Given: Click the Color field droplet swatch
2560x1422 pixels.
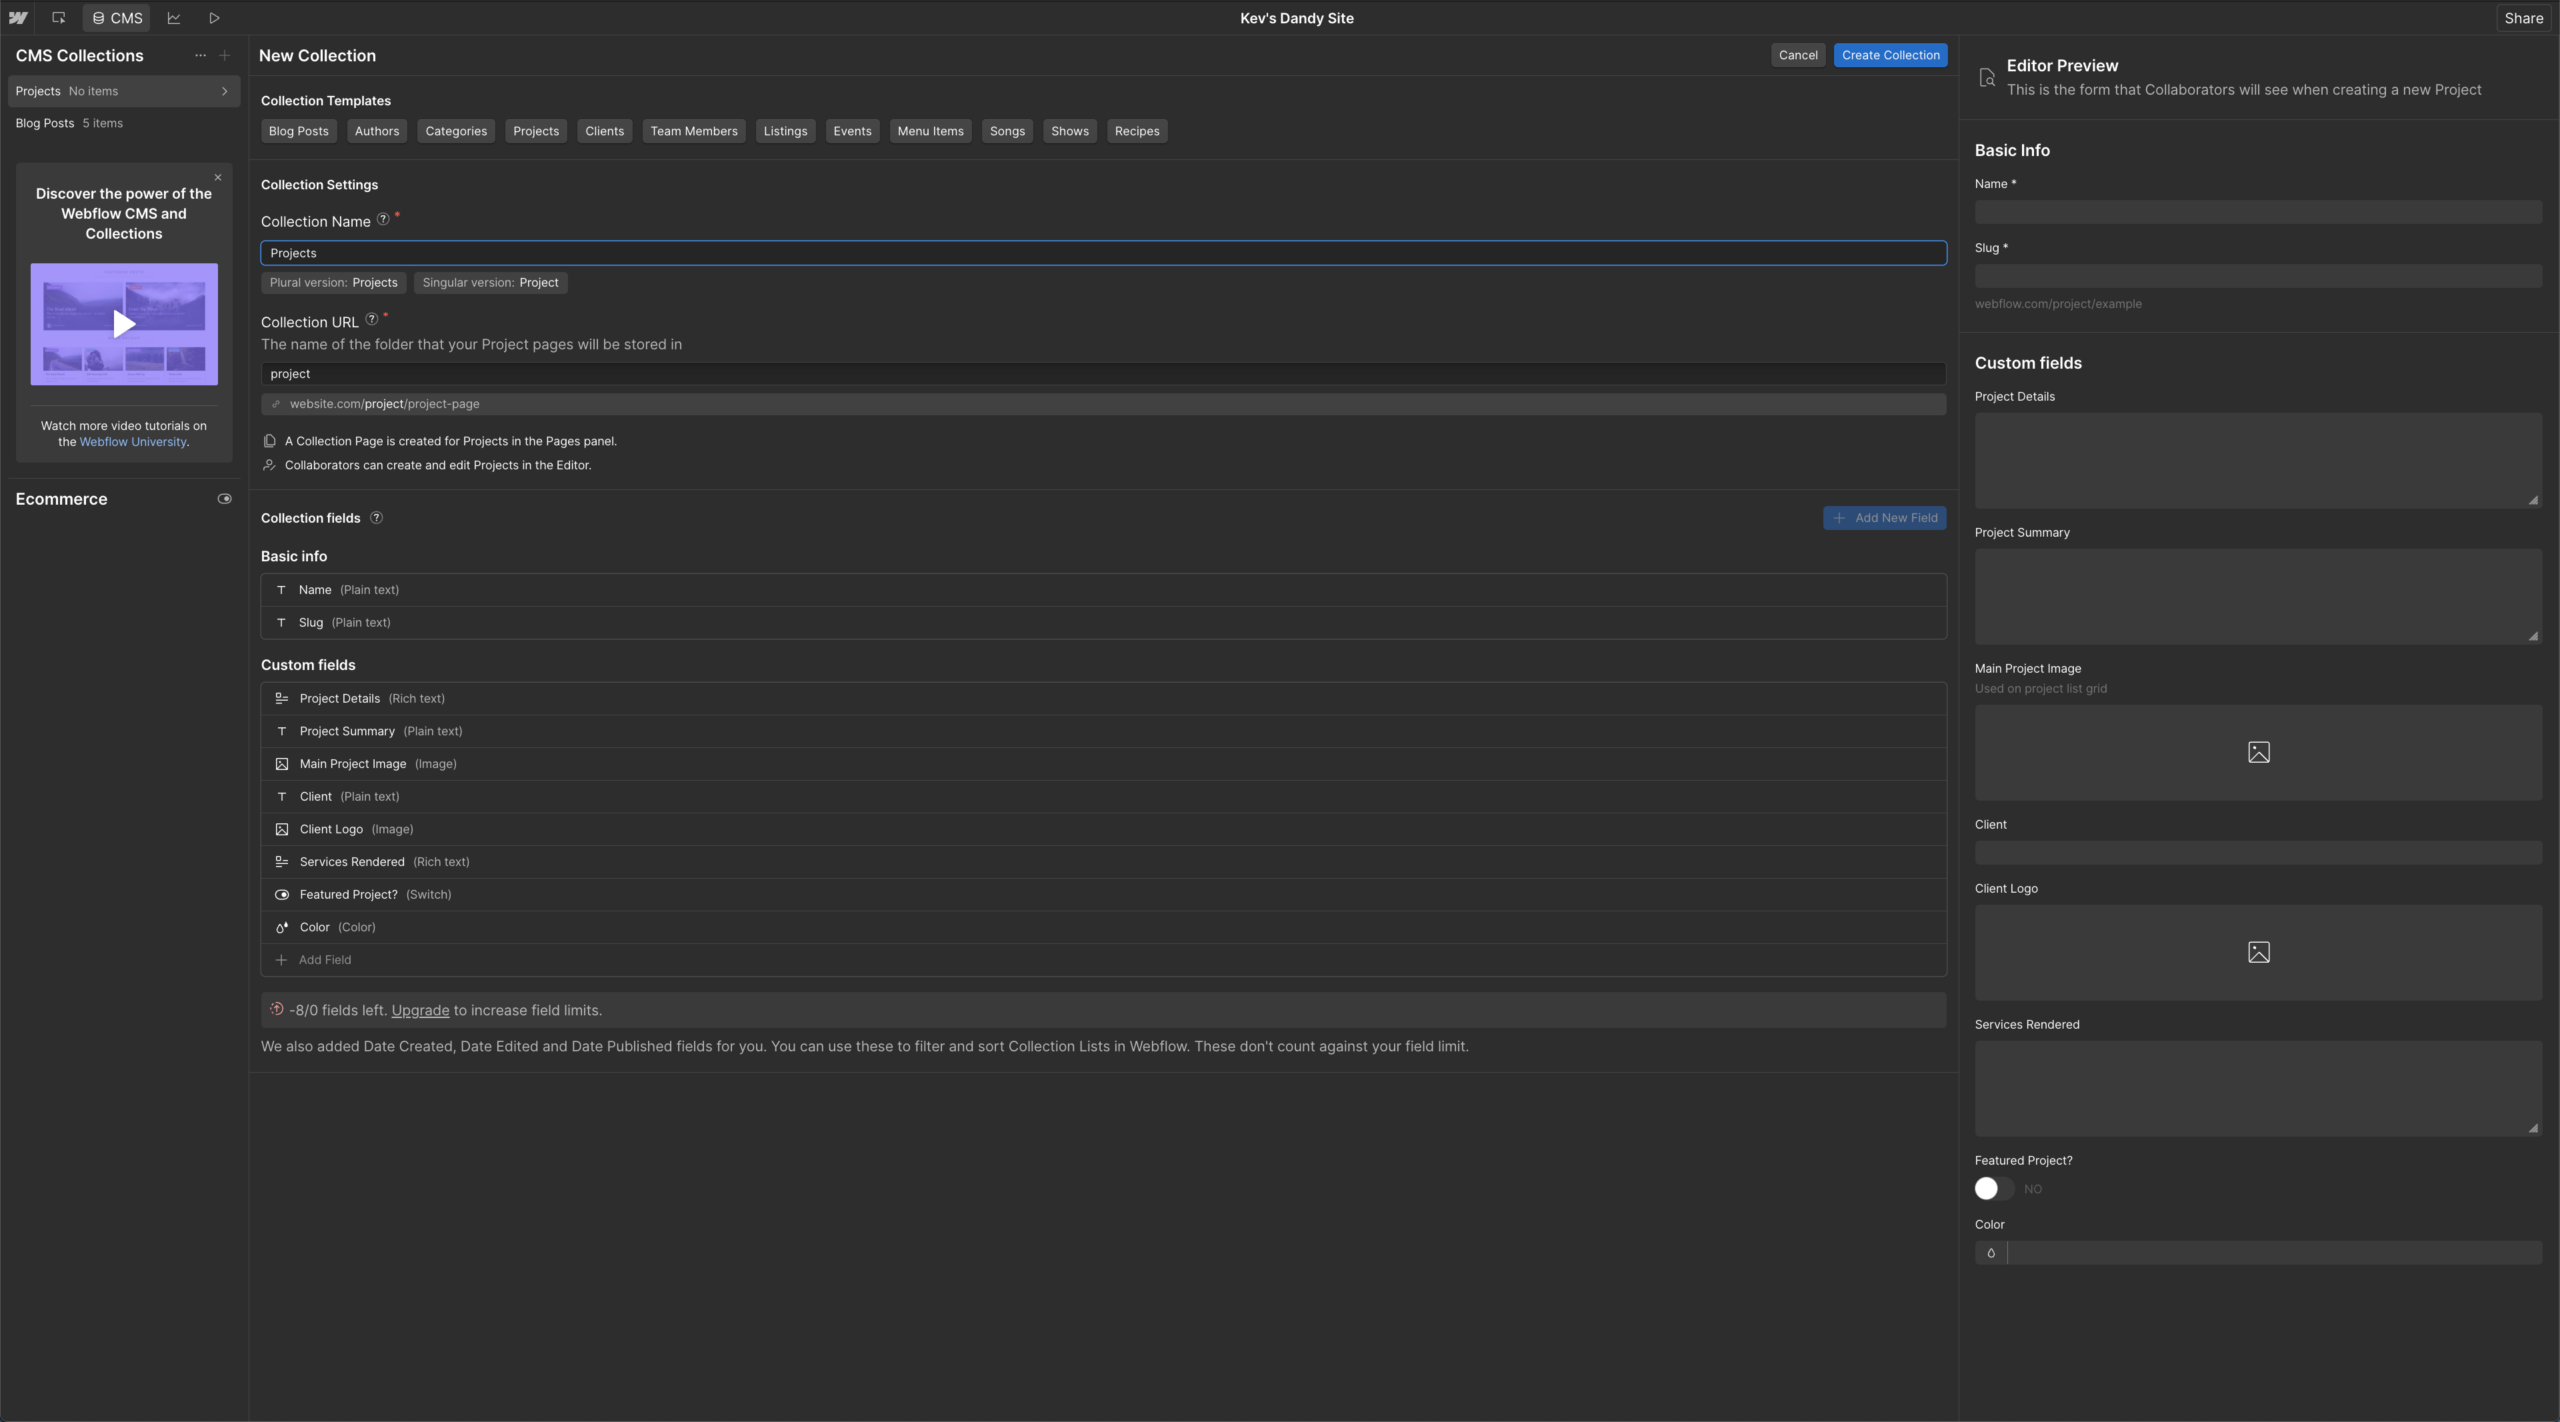Looking at the screenshot, I should coord(1989,1253).
